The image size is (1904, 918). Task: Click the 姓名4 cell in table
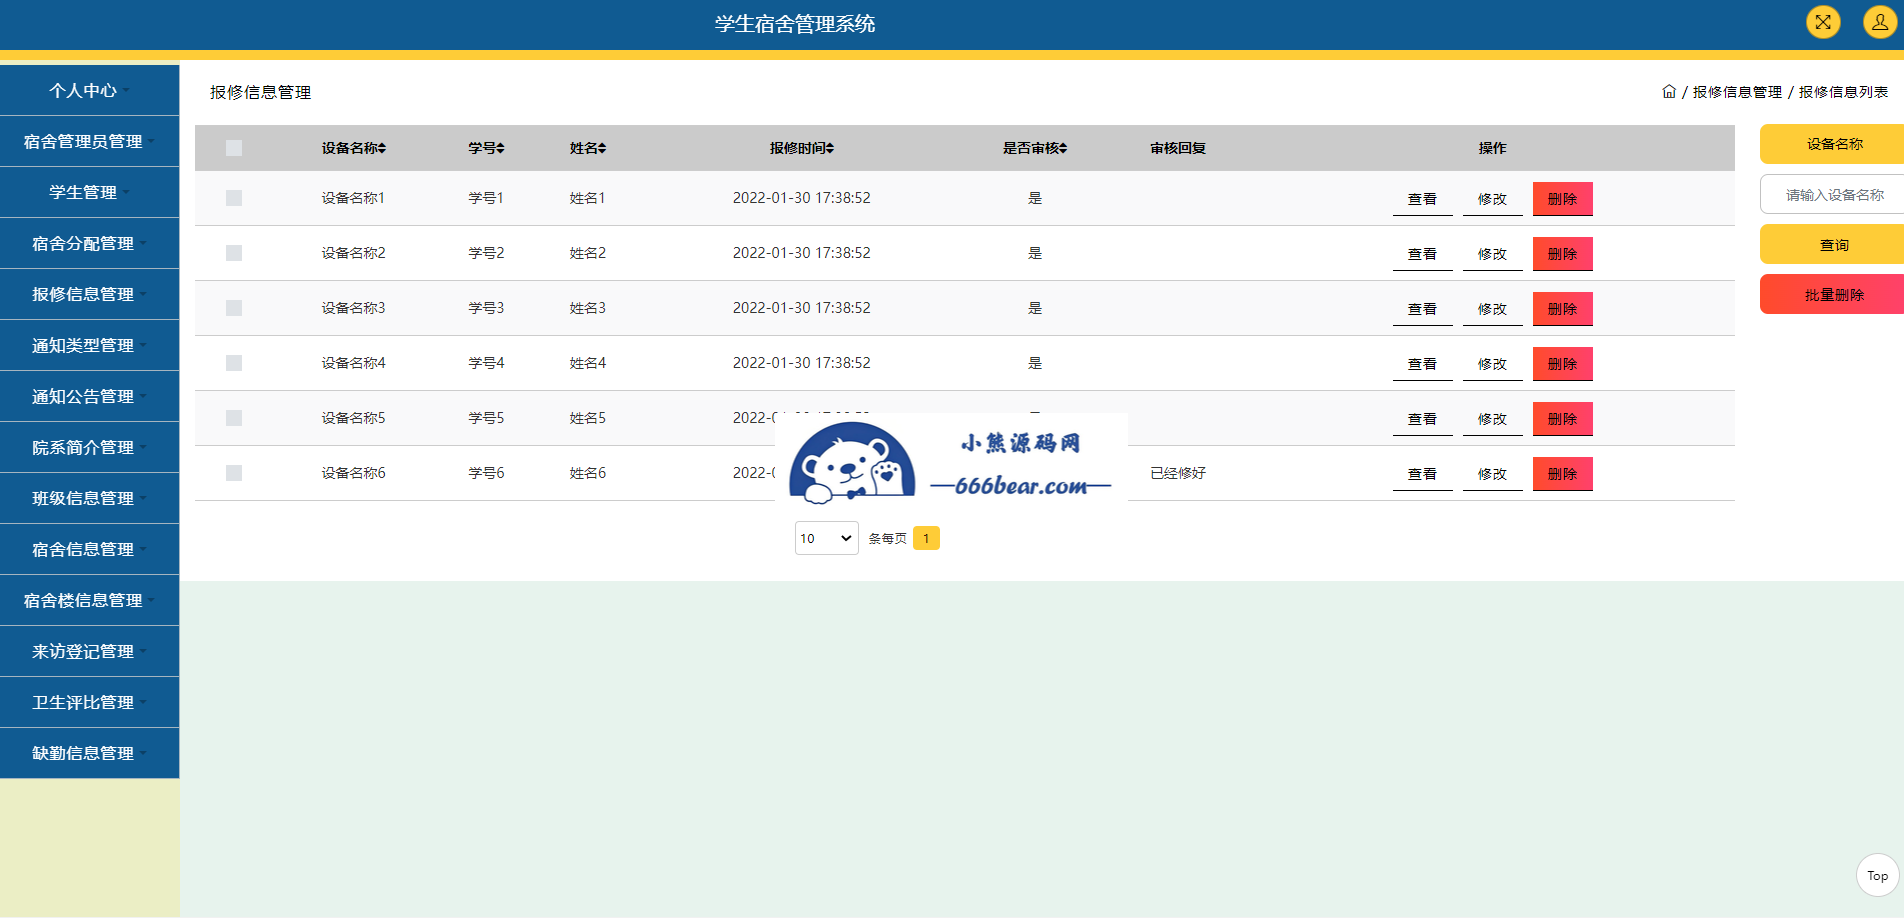click(x=588, y=363)
